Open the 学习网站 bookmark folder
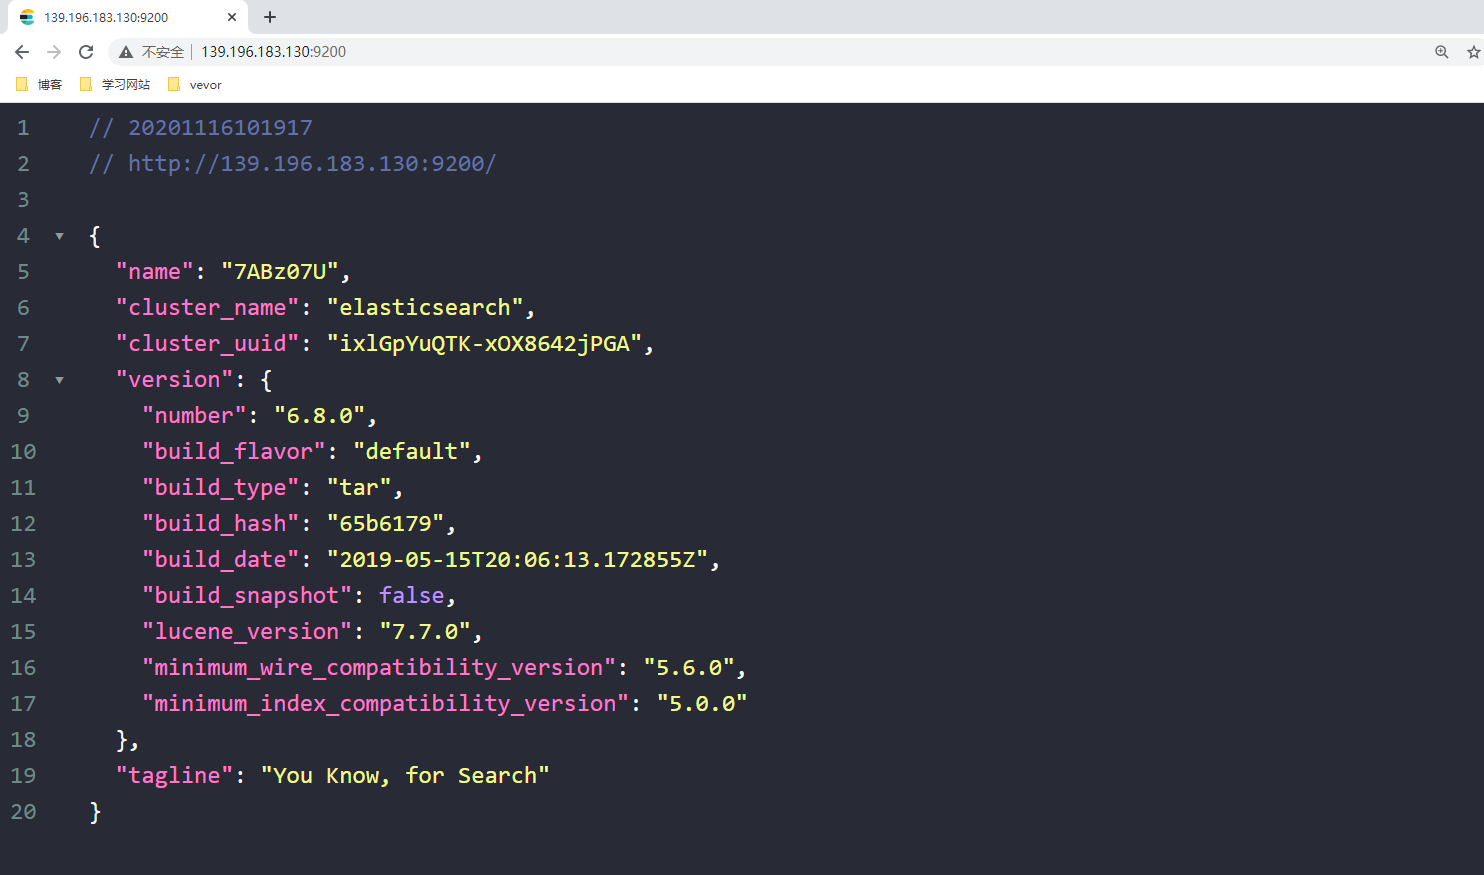The height and width of the screenshot is (875, 1484). 115,85
